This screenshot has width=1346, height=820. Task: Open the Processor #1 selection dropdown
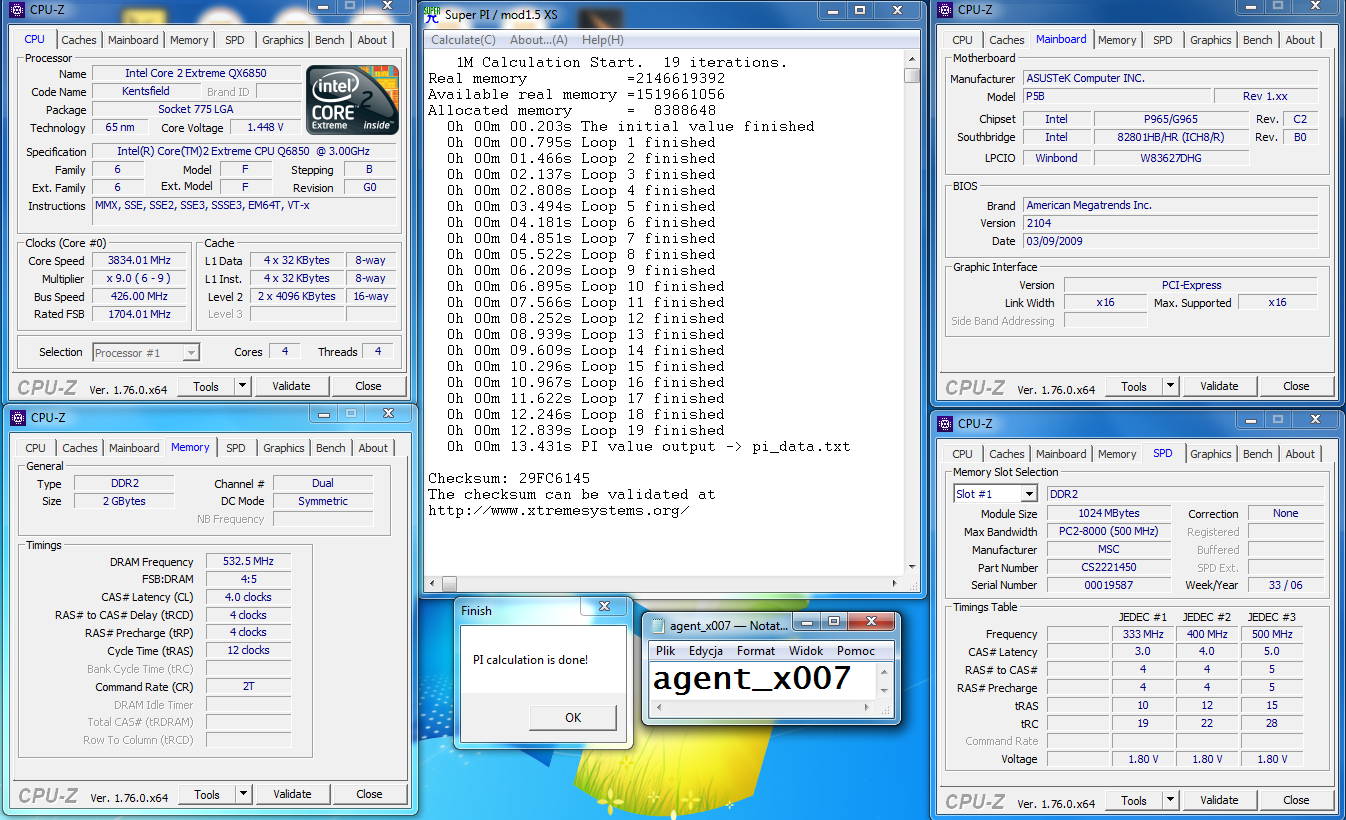[191, 352]
